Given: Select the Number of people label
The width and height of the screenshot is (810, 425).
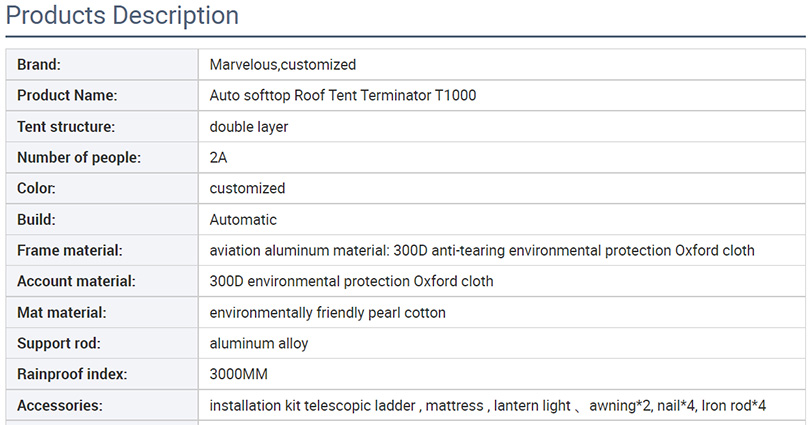Looking at the screenshot, I should pos(79,158).
